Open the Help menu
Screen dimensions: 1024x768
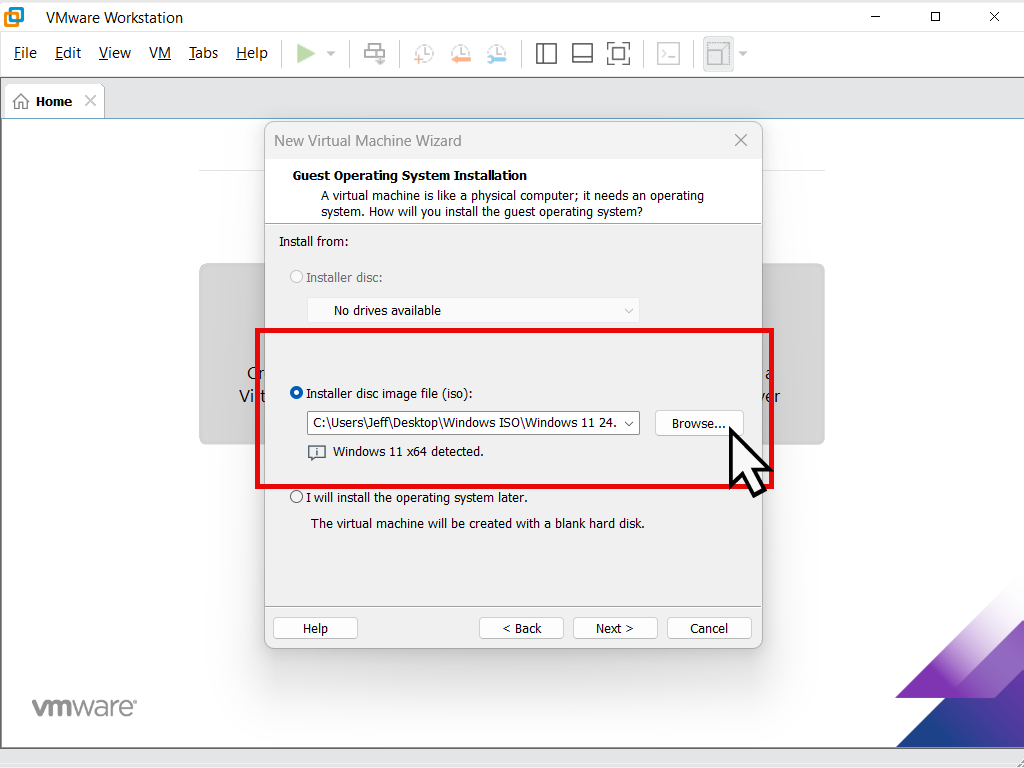point(252,53)
